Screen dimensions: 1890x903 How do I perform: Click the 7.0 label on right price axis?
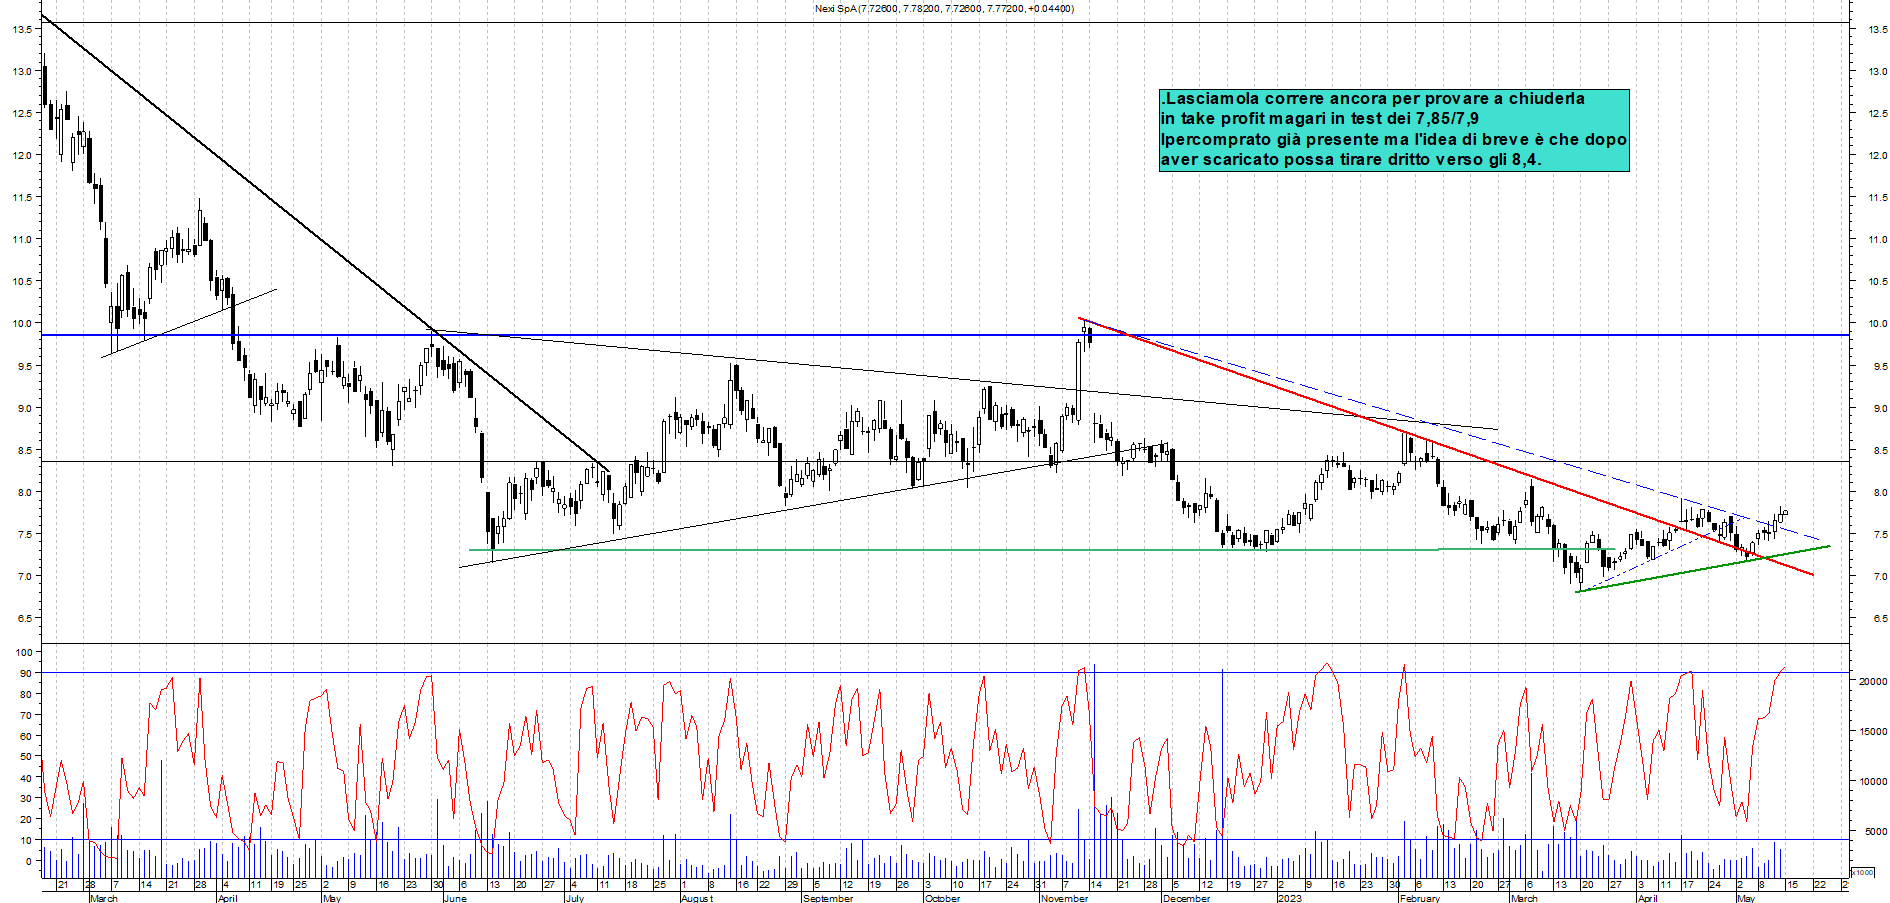click(x=1879, y=576)
